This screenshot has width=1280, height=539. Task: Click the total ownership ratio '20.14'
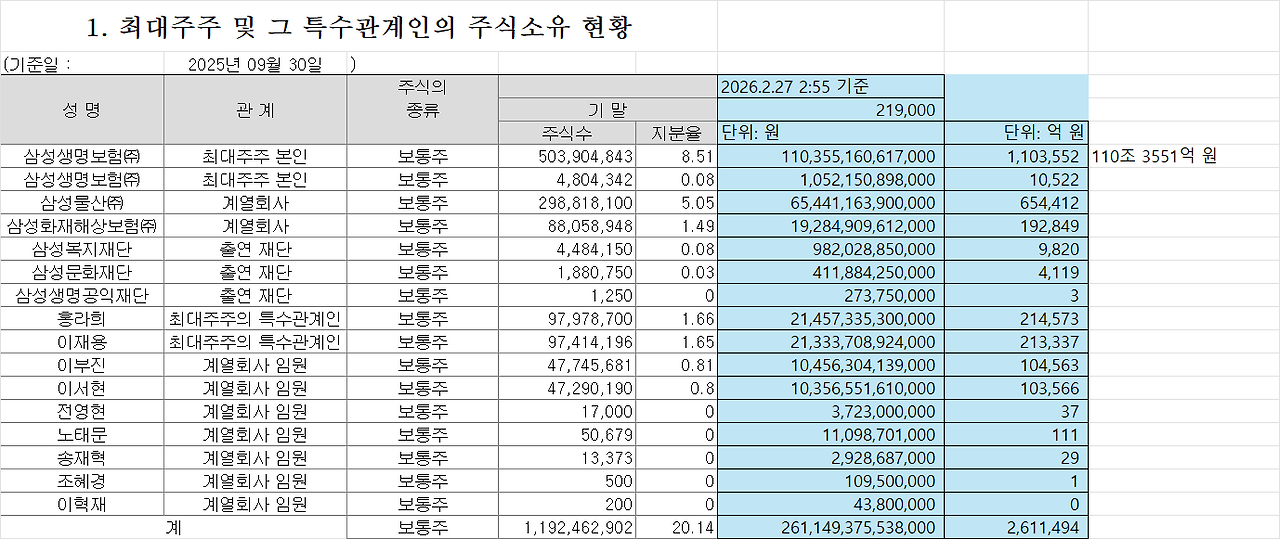676,527
